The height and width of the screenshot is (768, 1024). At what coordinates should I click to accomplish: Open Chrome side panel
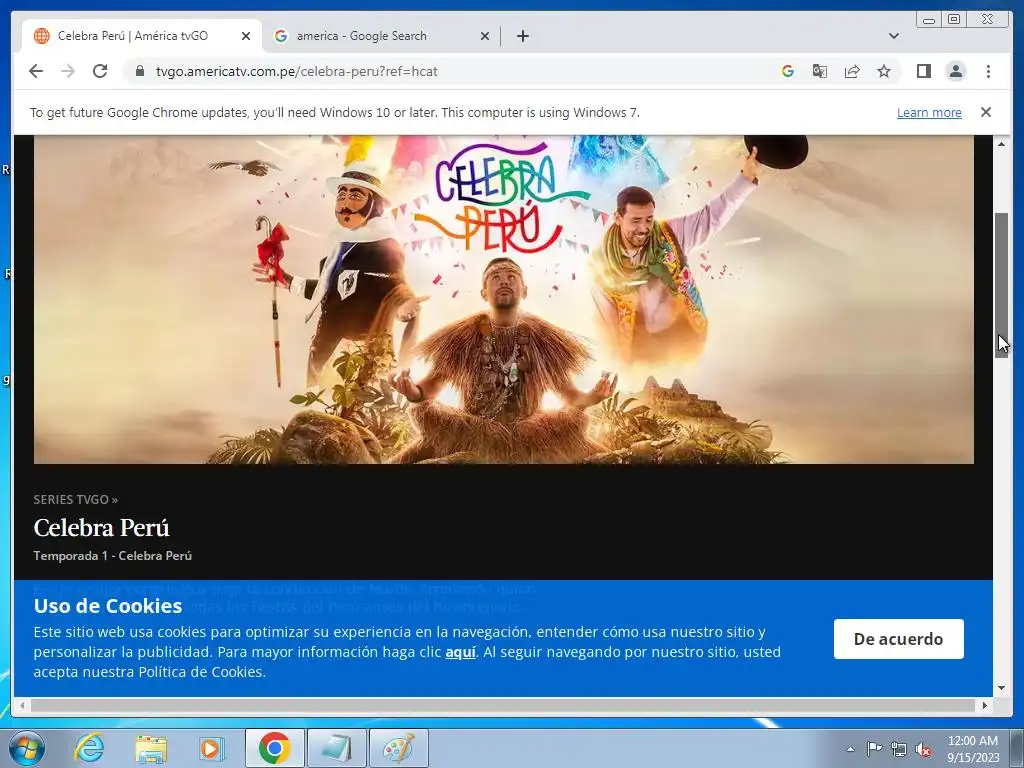point(923,71)
